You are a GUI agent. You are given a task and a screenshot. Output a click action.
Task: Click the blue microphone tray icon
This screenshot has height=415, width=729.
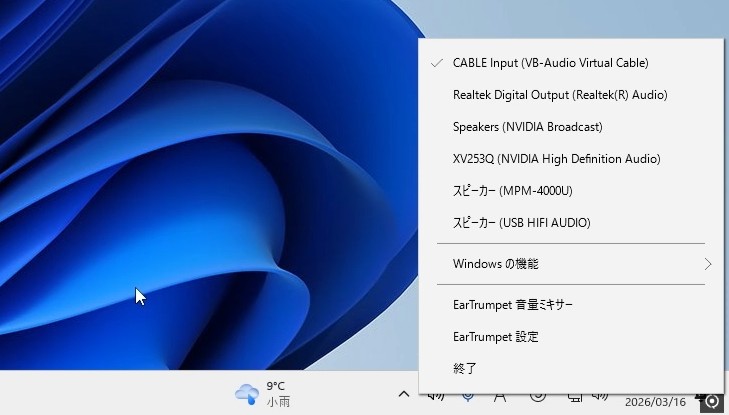pos(467,398)
